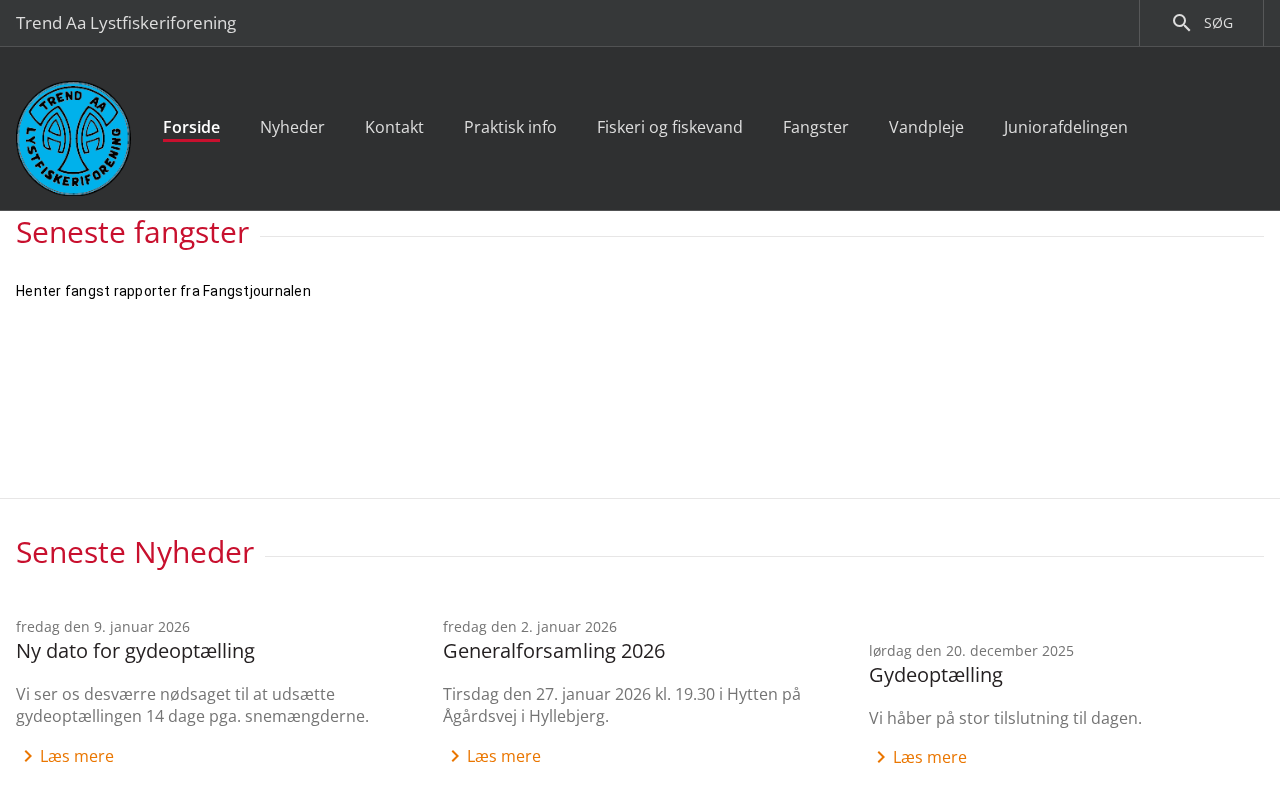Open the Praktisk info menu

[510, 127]
